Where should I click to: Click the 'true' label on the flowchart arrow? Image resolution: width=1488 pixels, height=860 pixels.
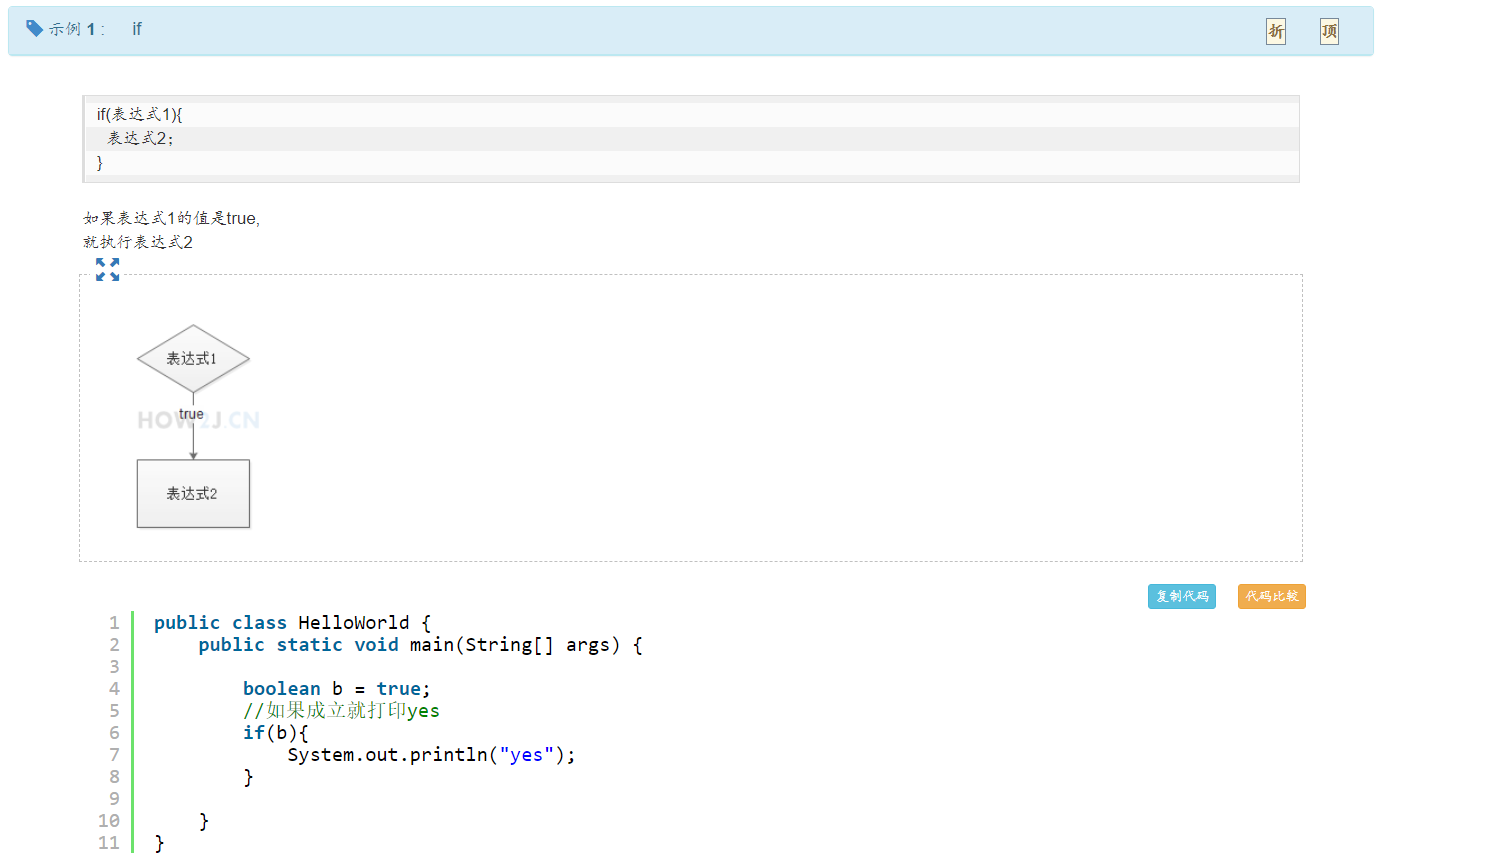tap(191, 414)
